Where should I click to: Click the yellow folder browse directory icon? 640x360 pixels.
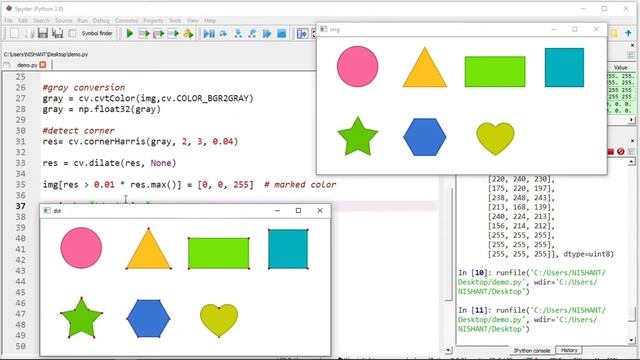(x=613, y=33)
